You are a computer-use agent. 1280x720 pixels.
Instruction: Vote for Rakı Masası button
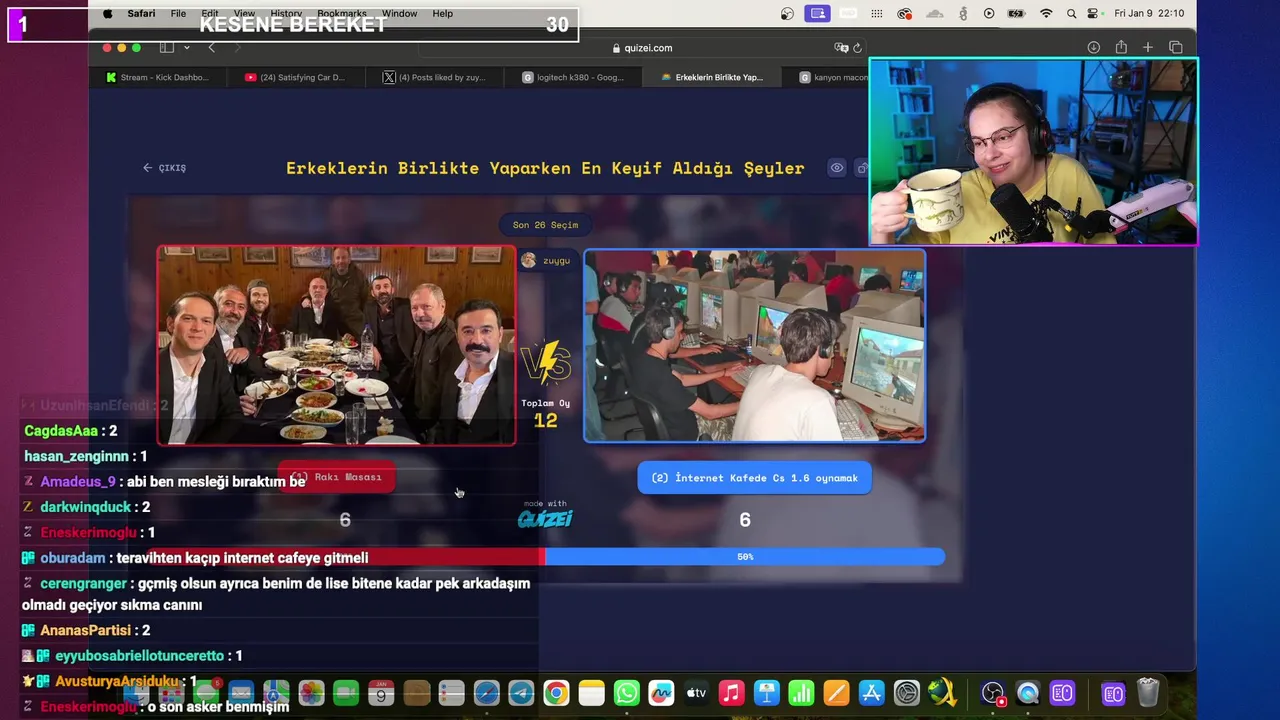pos(337,477)
